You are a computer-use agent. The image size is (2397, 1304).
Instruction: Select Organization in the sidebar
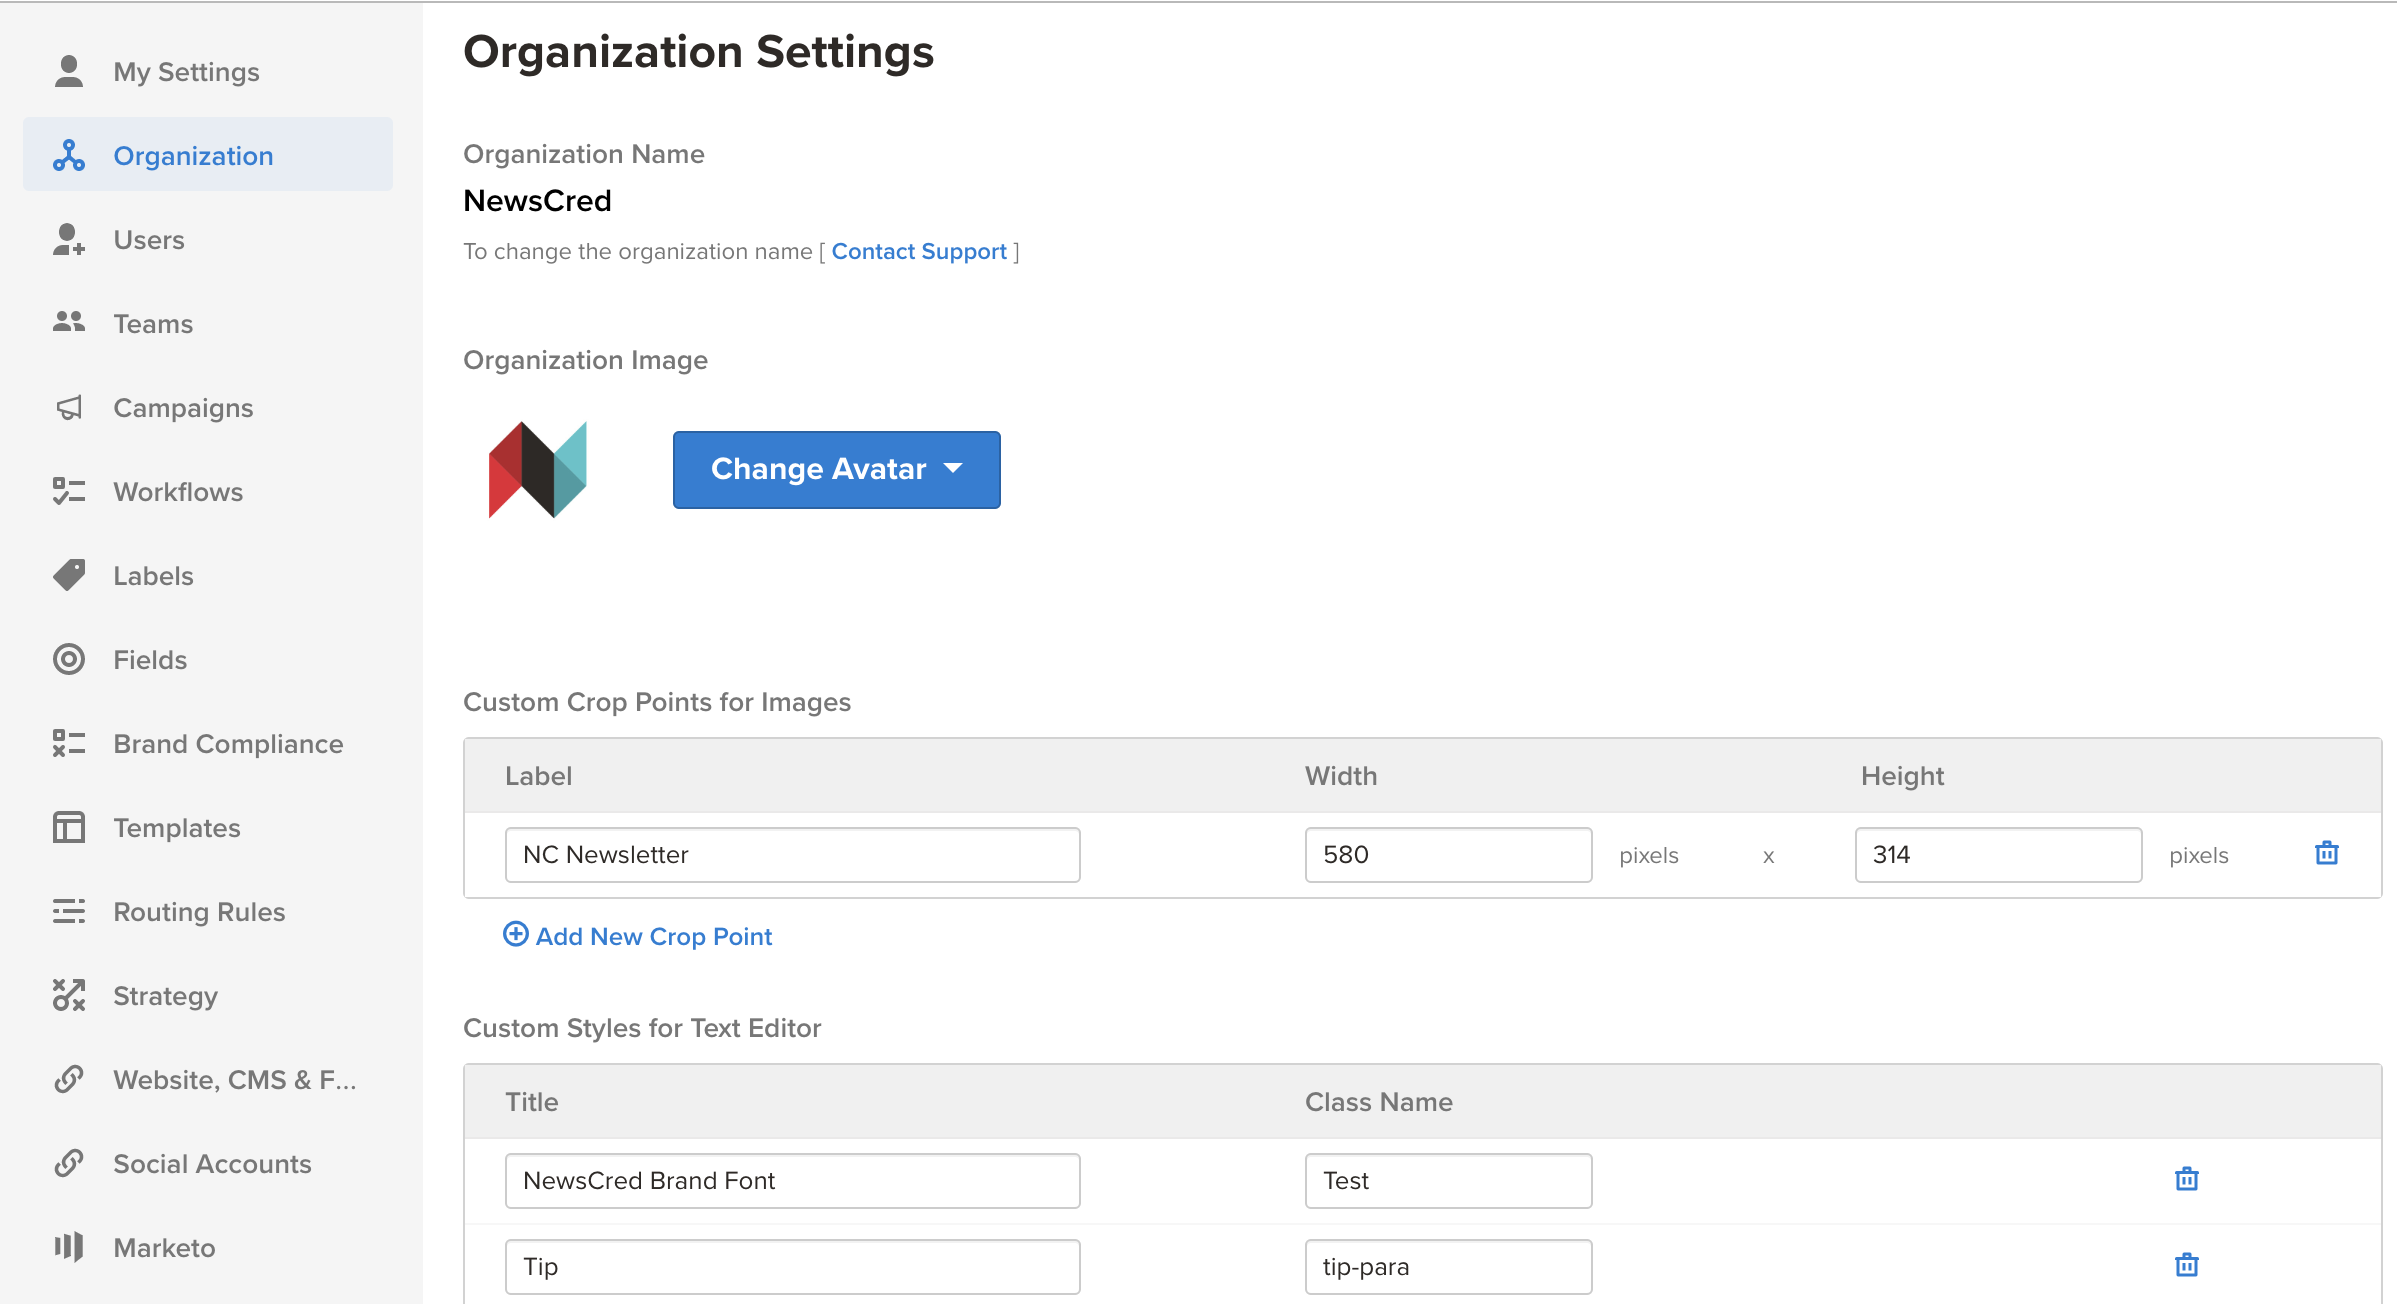point(208,154)
